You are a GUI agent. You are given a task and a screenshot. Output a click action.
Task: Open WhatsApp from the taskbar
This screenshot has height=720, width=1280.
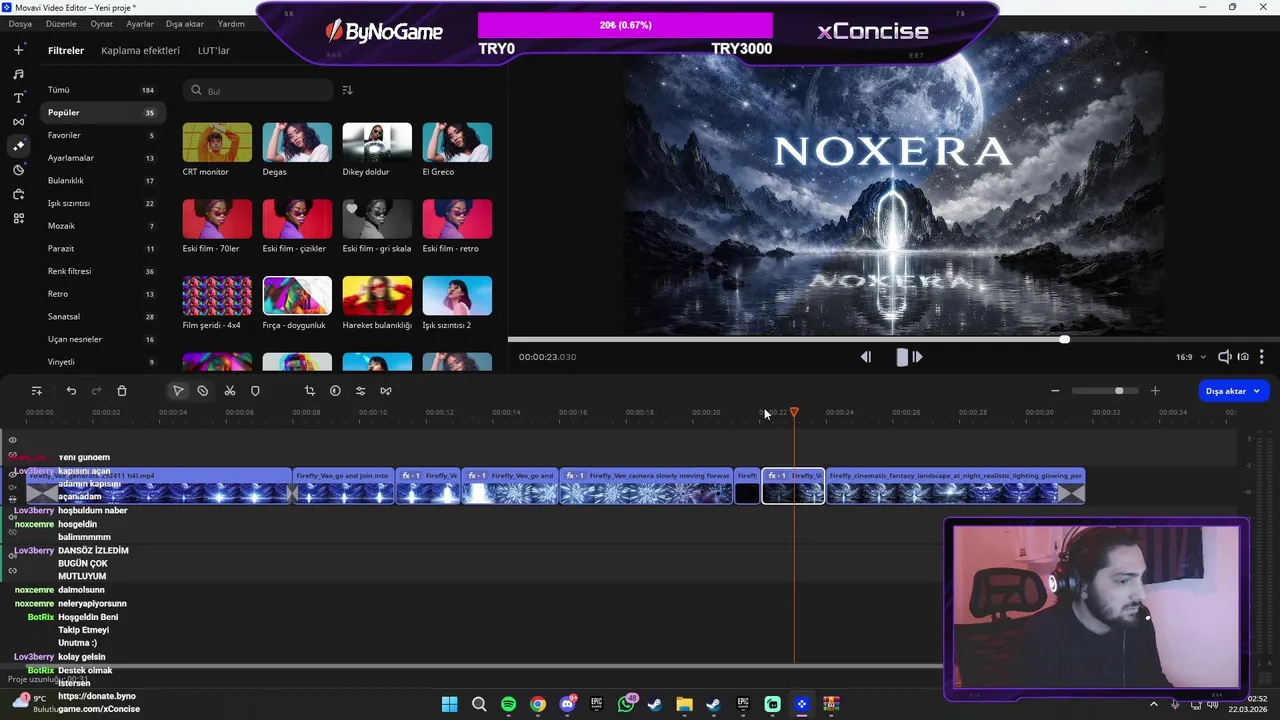click(626, 704)
